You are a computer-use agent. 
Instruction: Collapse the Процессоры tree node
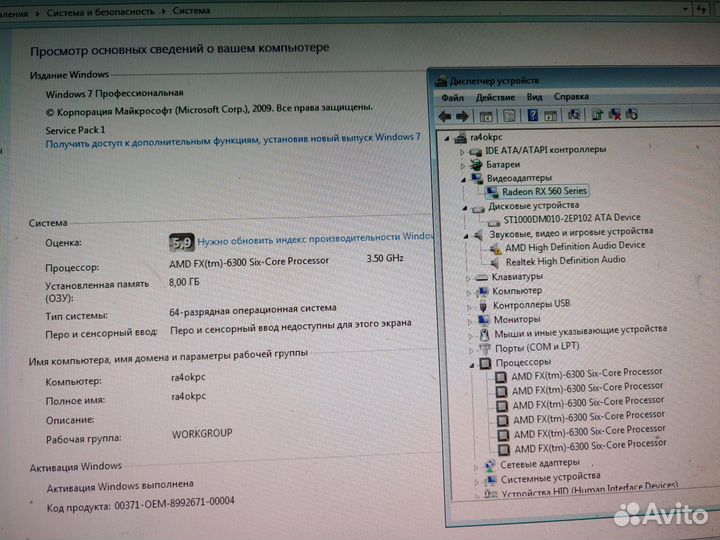tap(472, 366)
